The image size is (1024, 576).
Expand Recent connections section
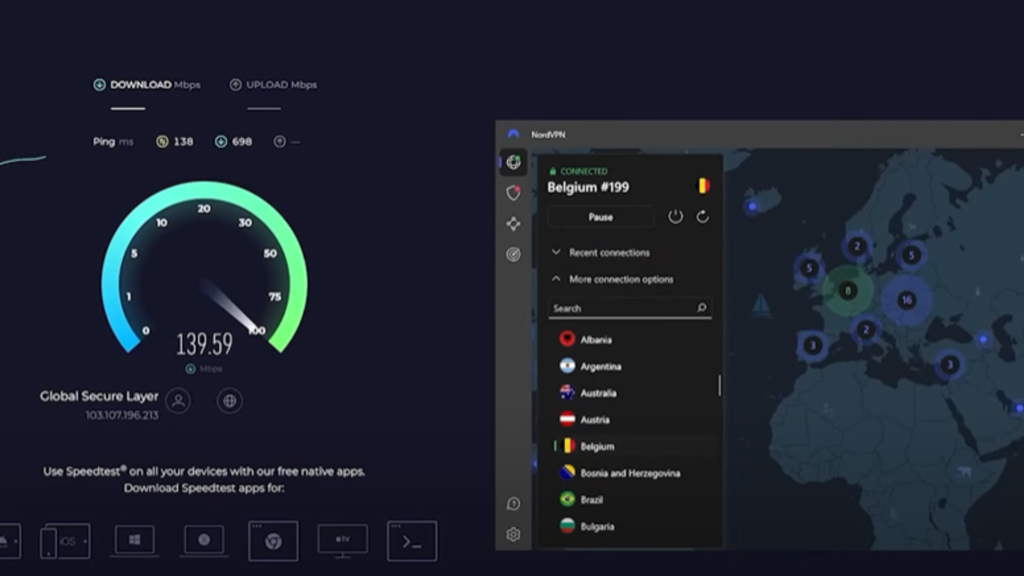pyautogui.click(x=601, y=253)
